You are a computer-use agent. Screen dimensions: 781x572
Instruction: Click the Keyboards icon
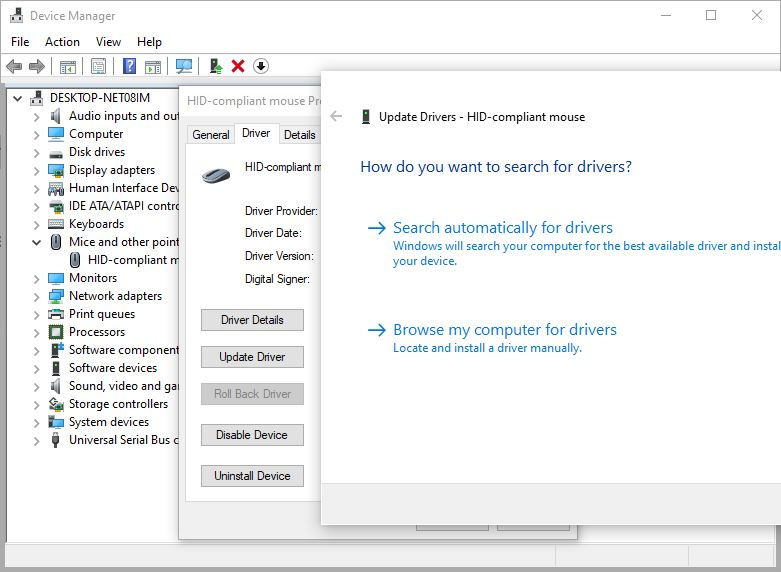56,224
